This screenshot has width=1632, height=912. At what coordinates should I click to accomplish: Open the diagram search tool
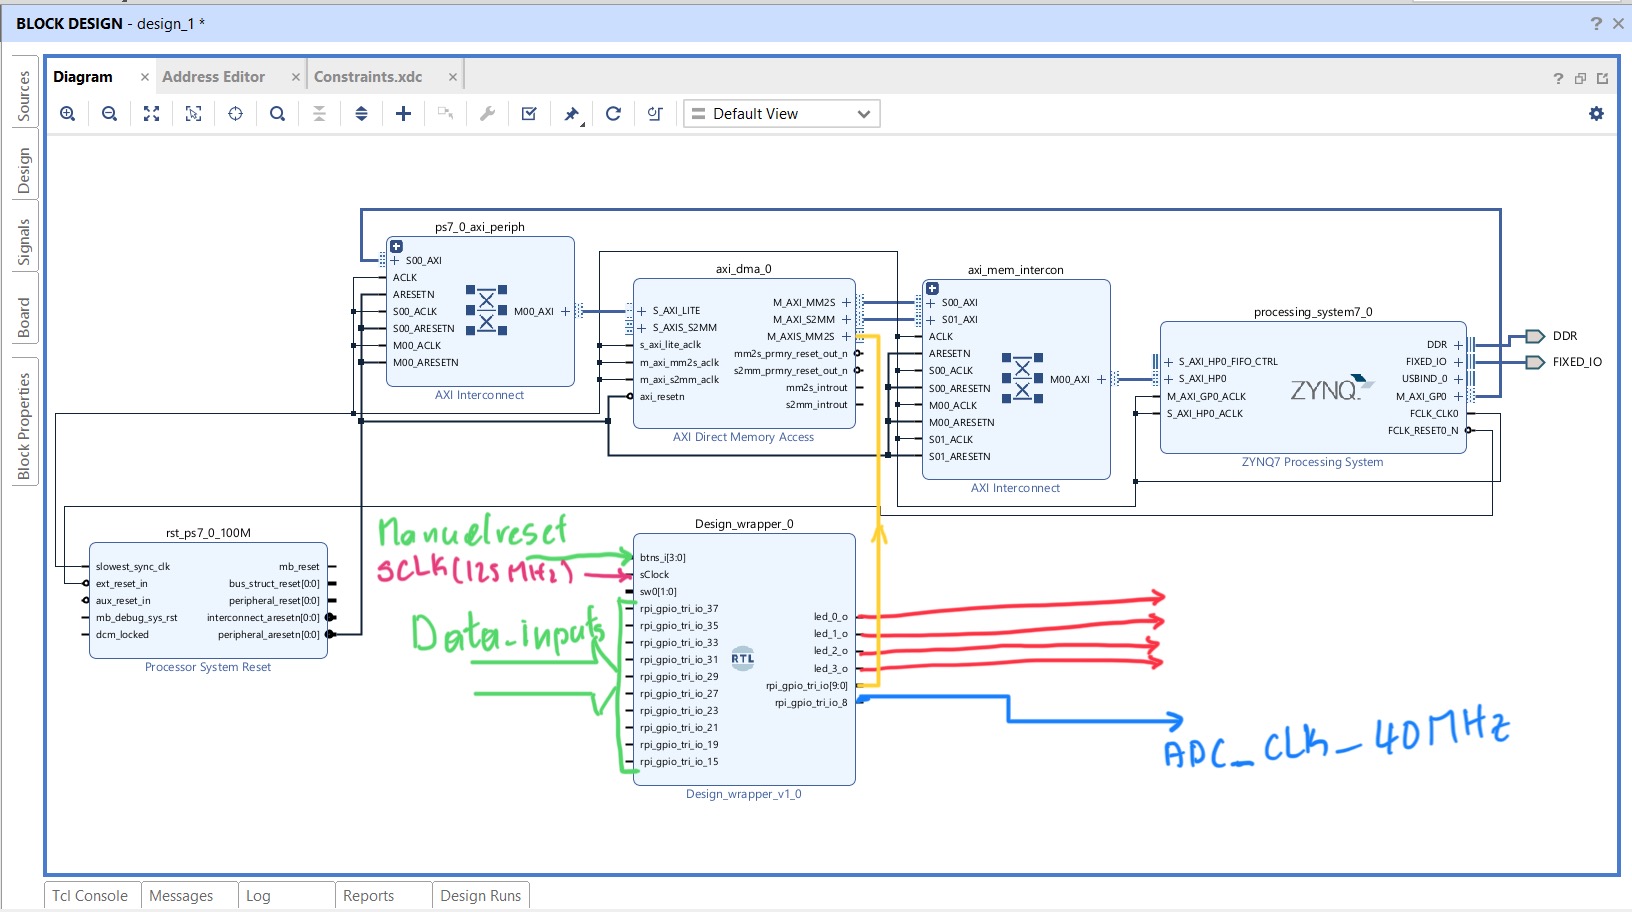click(277, 114)
